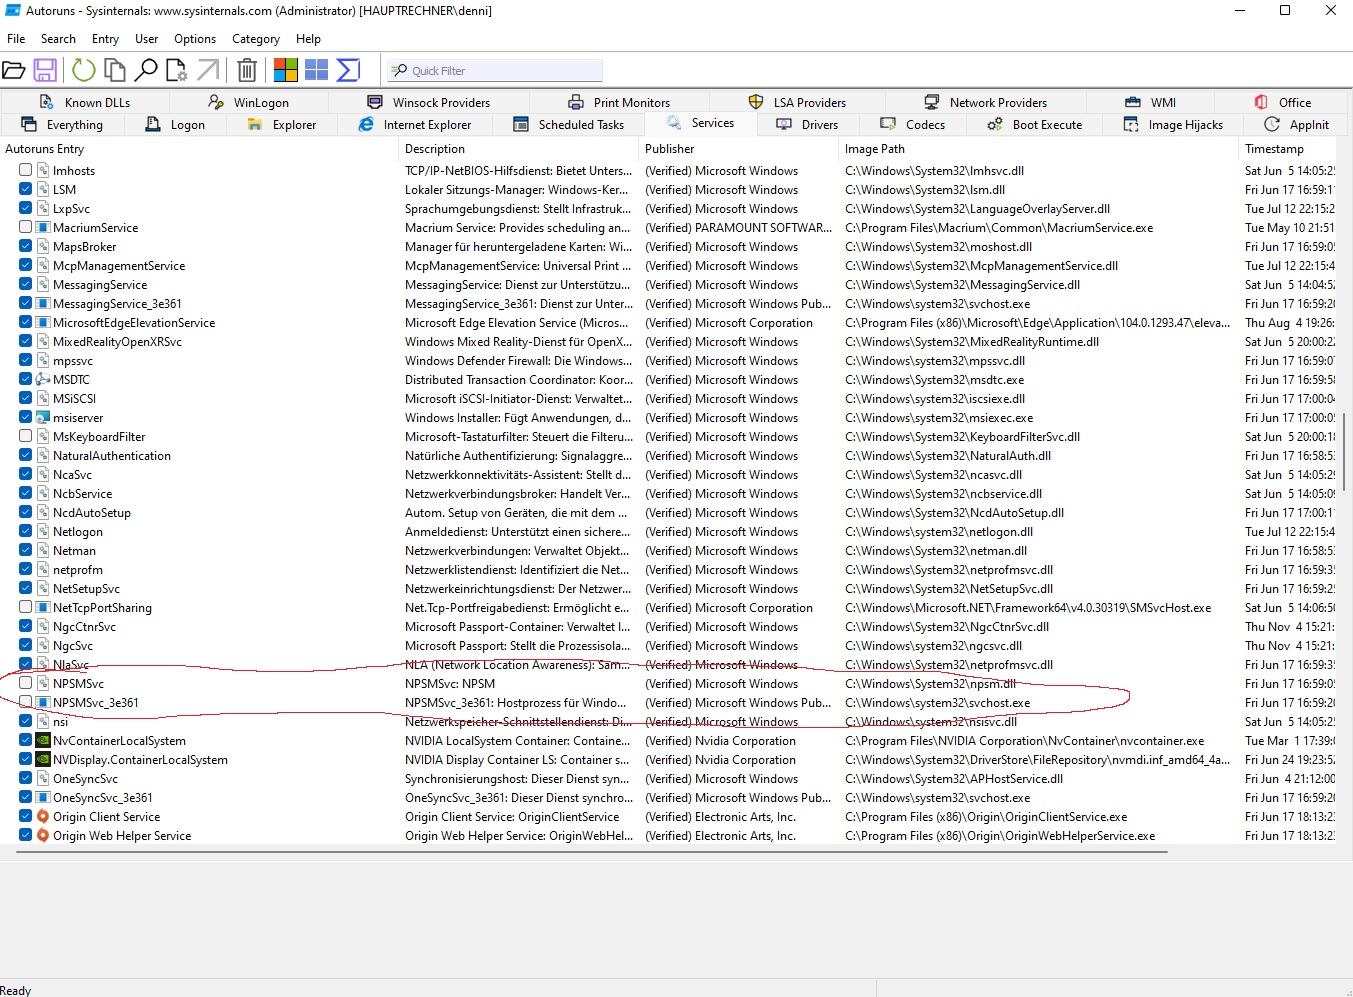
Task: Click the MacriumService row icon
Action: [x=43, y=228]
